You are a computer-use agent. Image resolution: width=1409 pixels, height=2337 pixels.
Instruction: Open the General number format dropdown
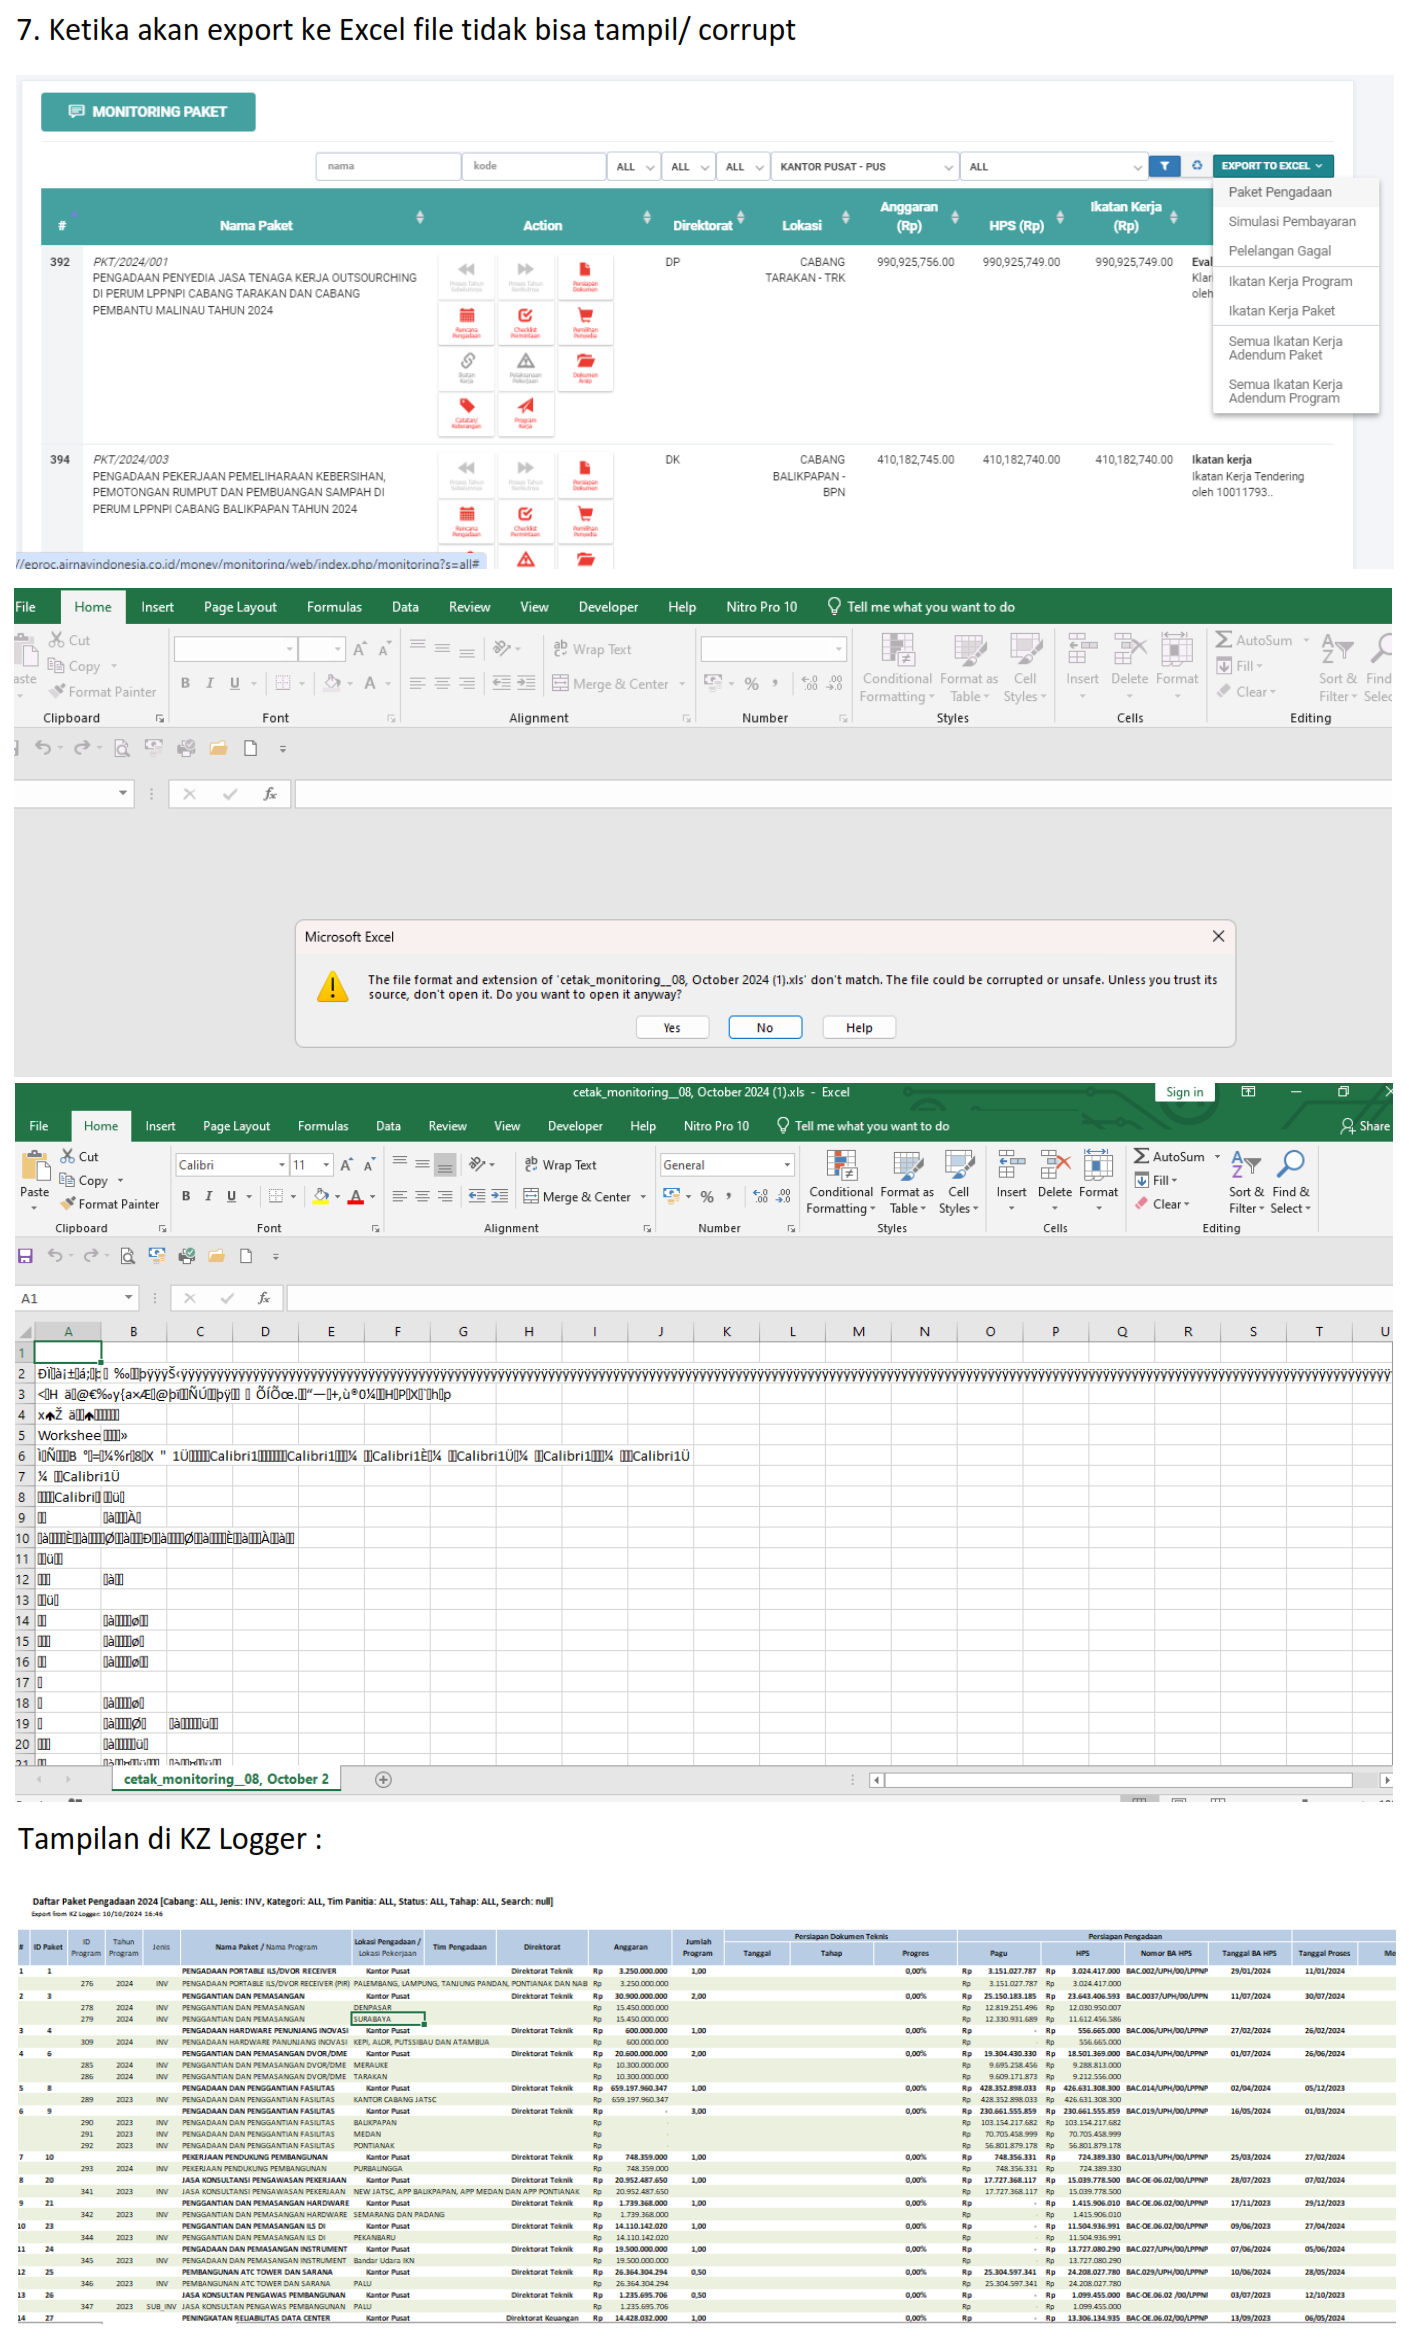(x=787, y=1165)
